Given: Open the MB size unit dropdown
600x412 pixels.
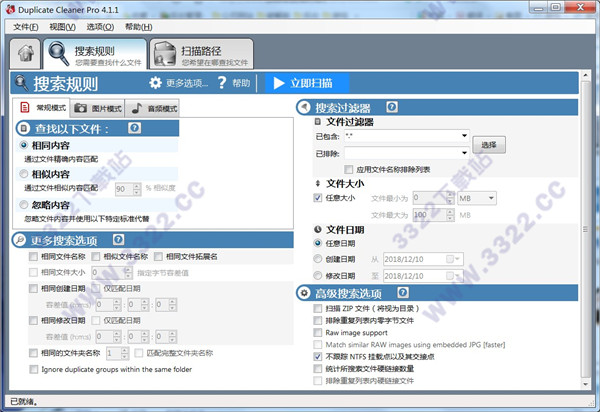Looking at the screenshot, I should point(491,198).
